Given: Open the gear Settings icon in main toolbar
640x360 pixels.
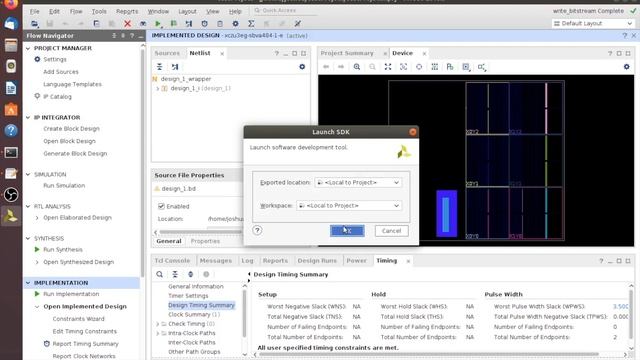Looking at the screenshot, I should click(x=236, y=24).
